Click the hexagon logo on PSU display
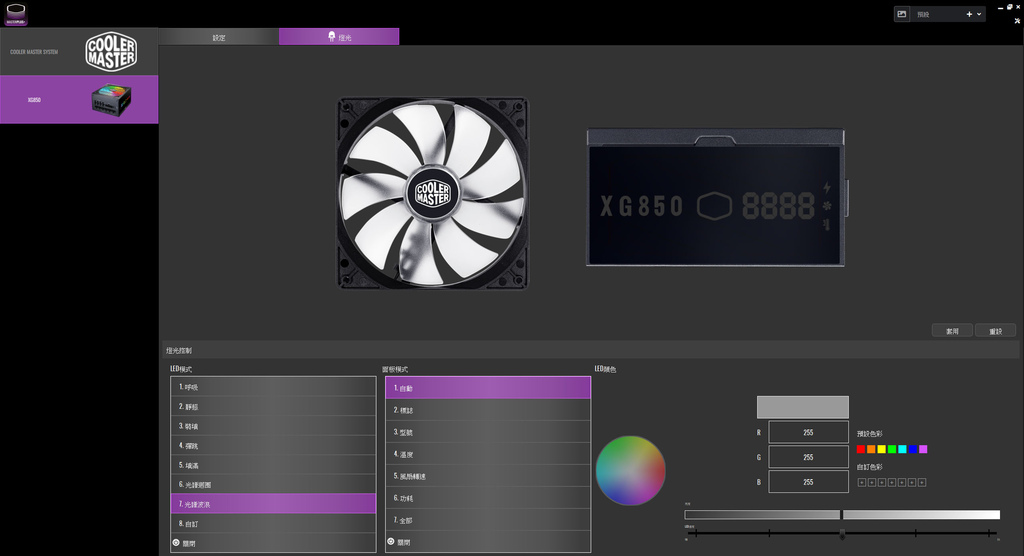 point(714,206)
